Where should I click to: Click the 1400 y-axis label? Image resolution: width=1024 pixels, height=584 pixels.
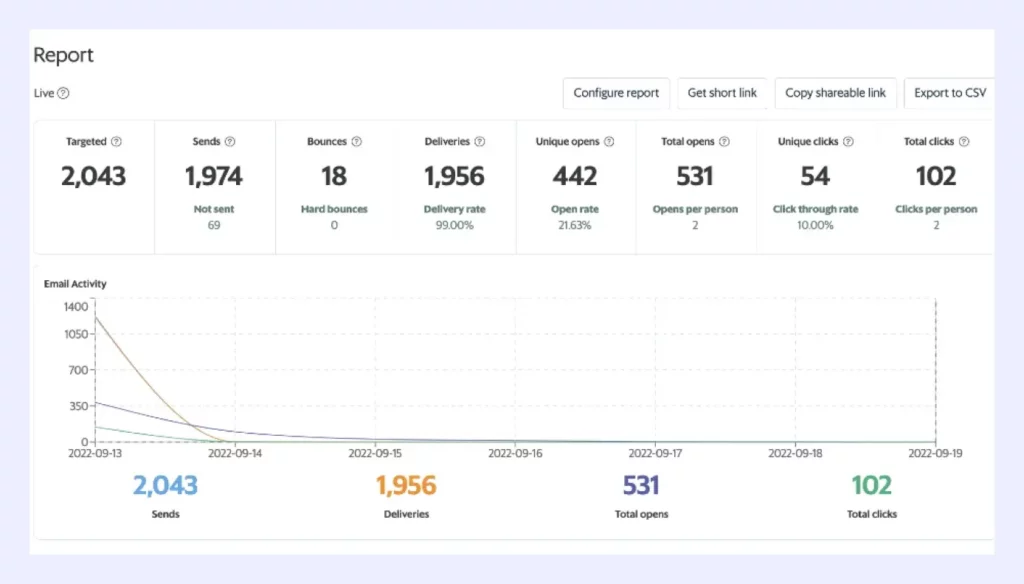pos(76,307)
